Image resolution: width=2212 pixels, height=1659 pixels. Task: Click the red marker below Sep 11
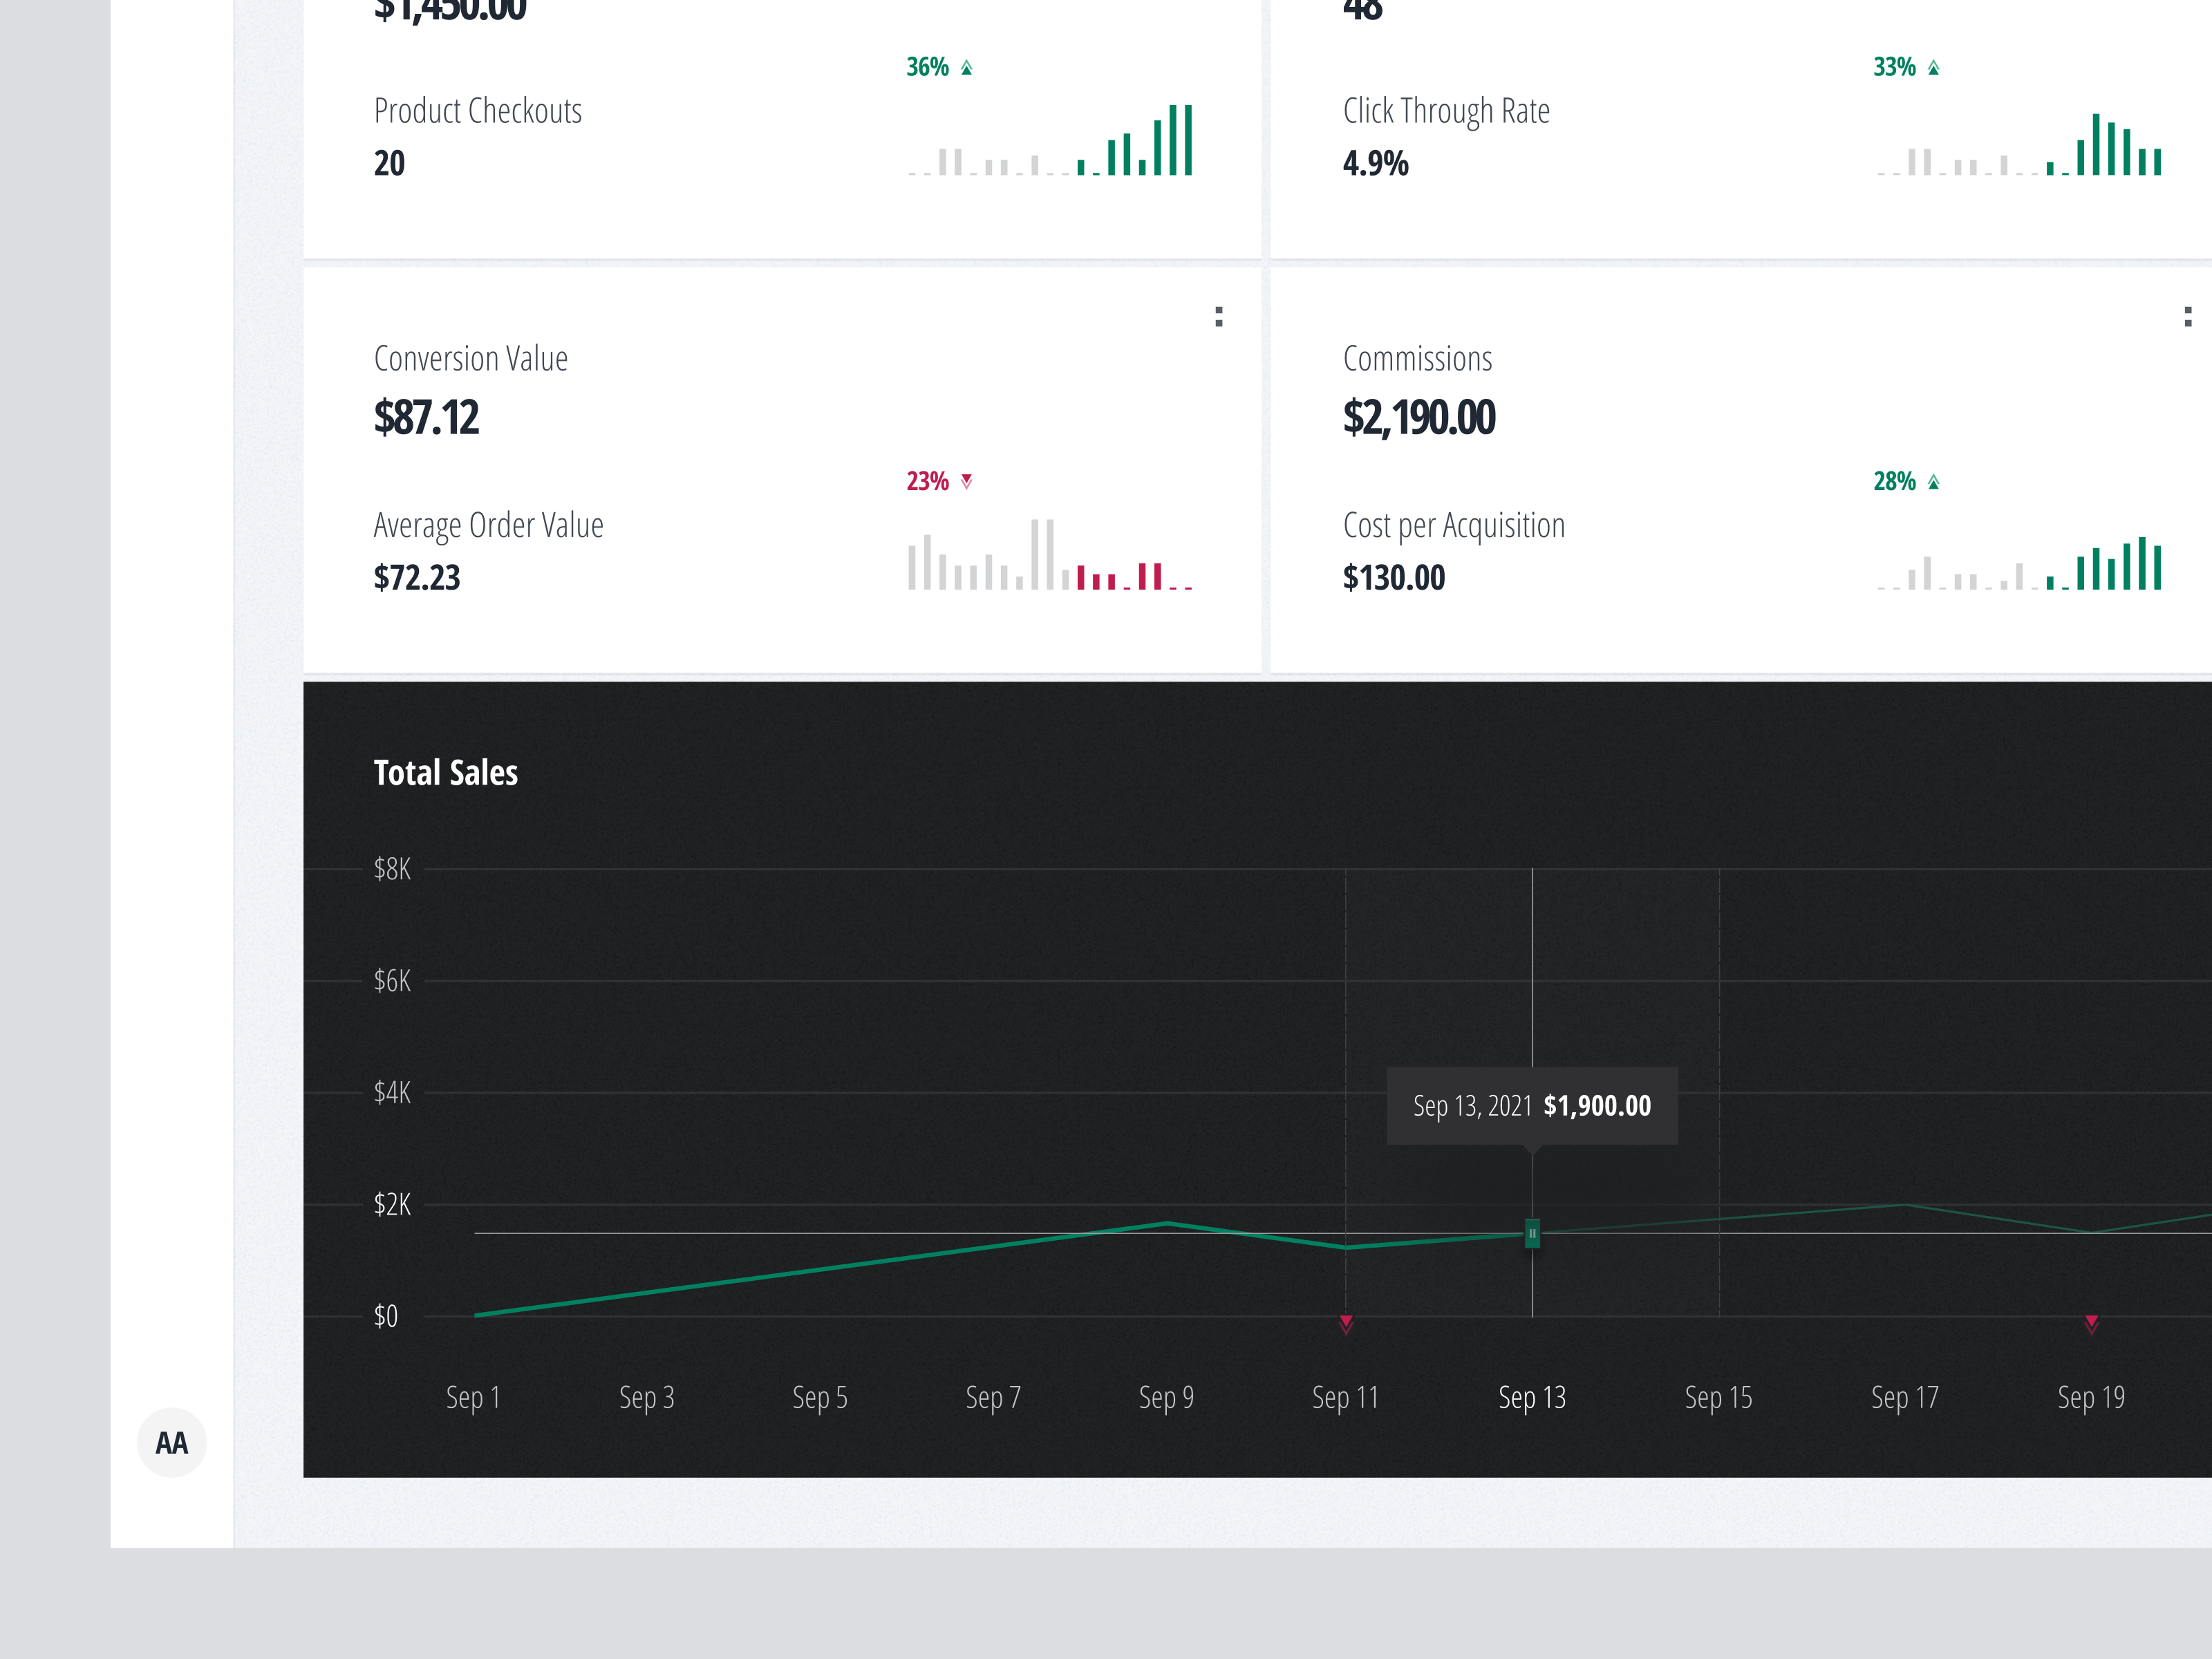[x=1346, y=1324]
